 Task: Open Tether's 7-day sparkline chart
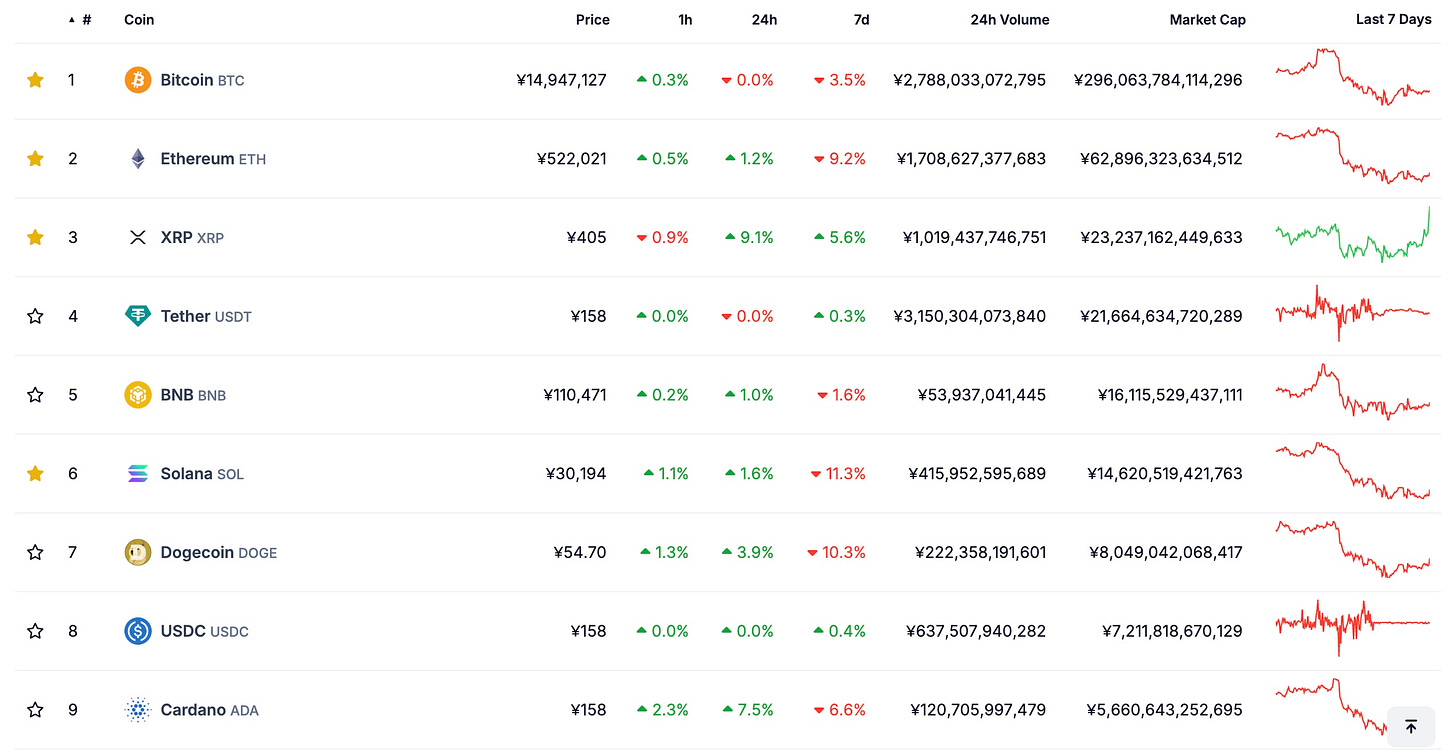[1353, 313]
